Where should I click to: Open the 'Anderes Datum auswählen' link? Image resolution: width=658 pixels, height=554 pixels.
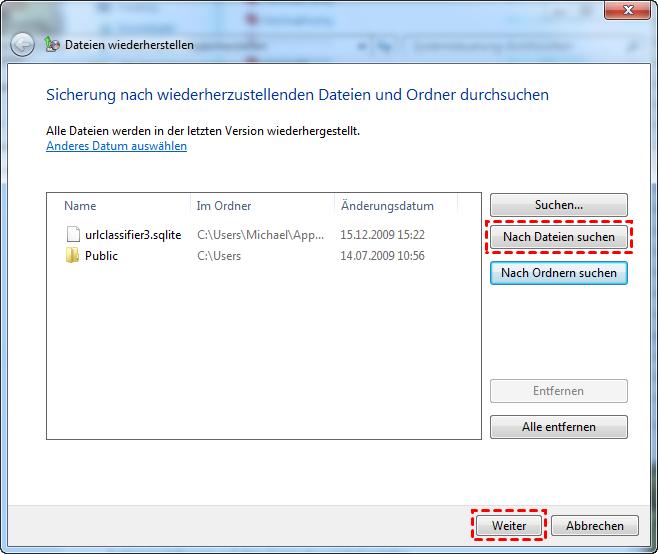116,146
